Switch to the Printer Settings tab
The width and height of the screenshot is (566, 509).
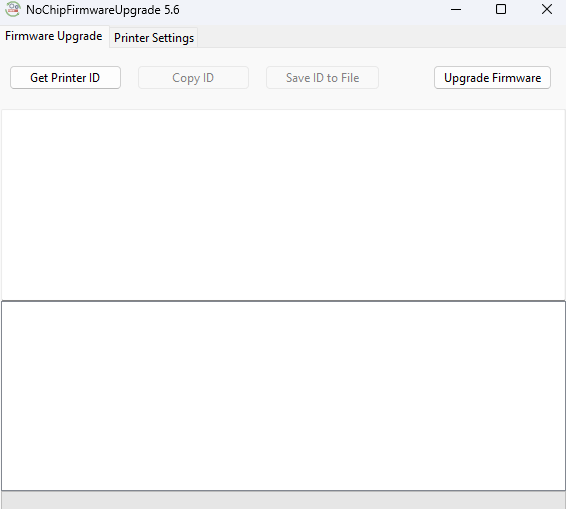coord(154,38)
